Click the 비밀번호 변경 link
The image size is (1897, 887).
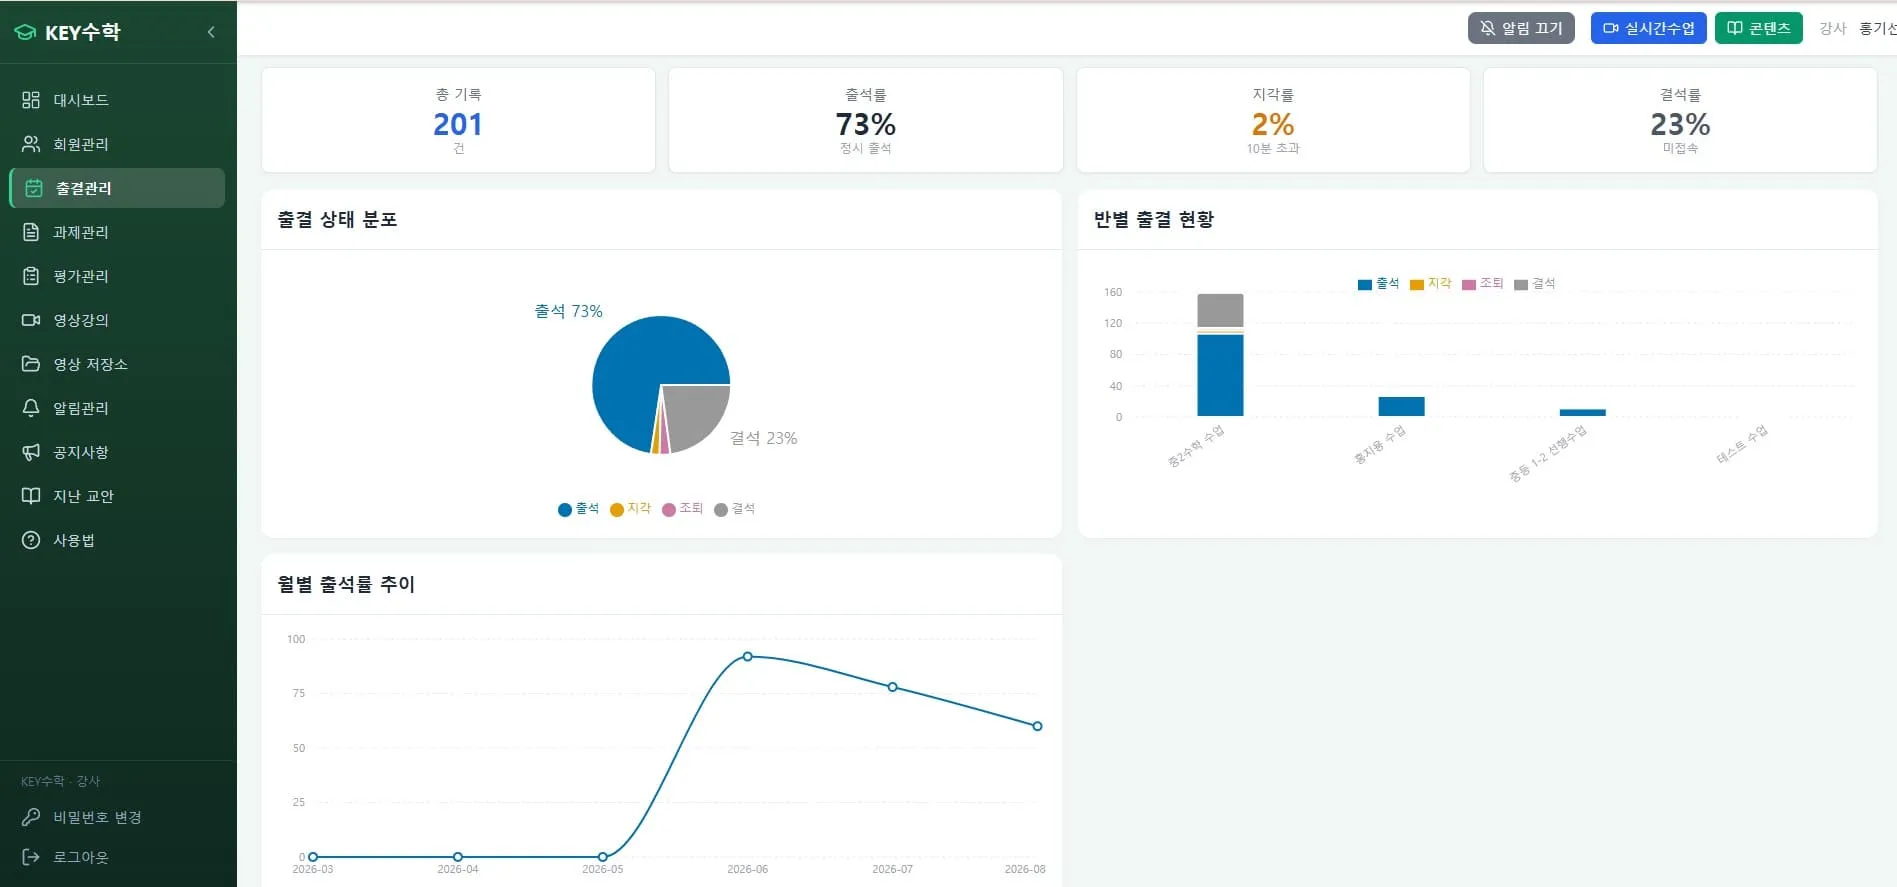tap(97, 817)
